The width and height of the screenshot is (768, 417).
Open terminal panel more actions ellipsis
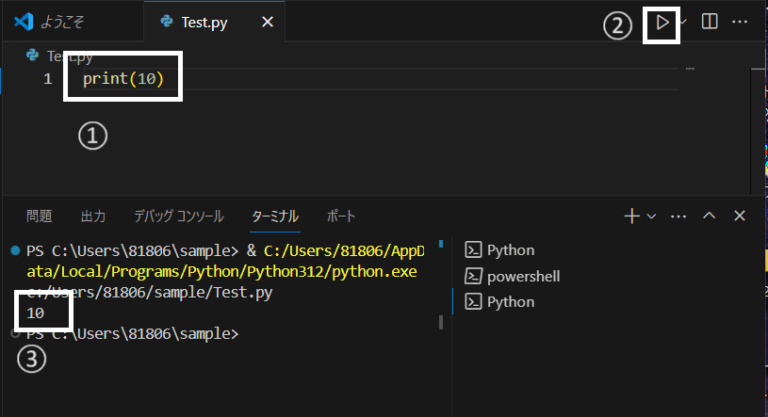pyautogui.click(x=678, y=216)
